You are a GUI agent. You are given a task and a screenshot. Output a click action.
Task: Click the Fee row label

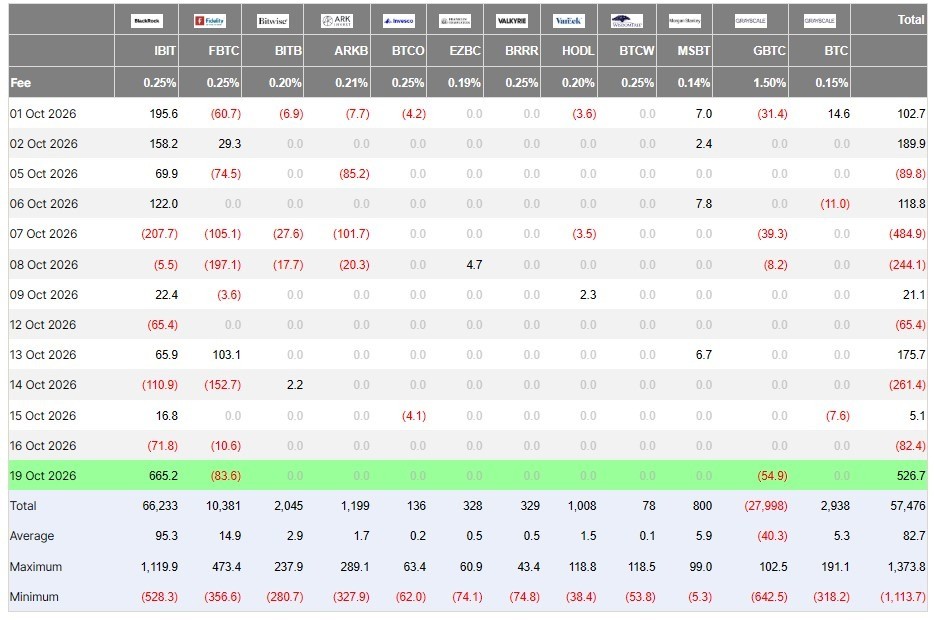click(20, 83)
